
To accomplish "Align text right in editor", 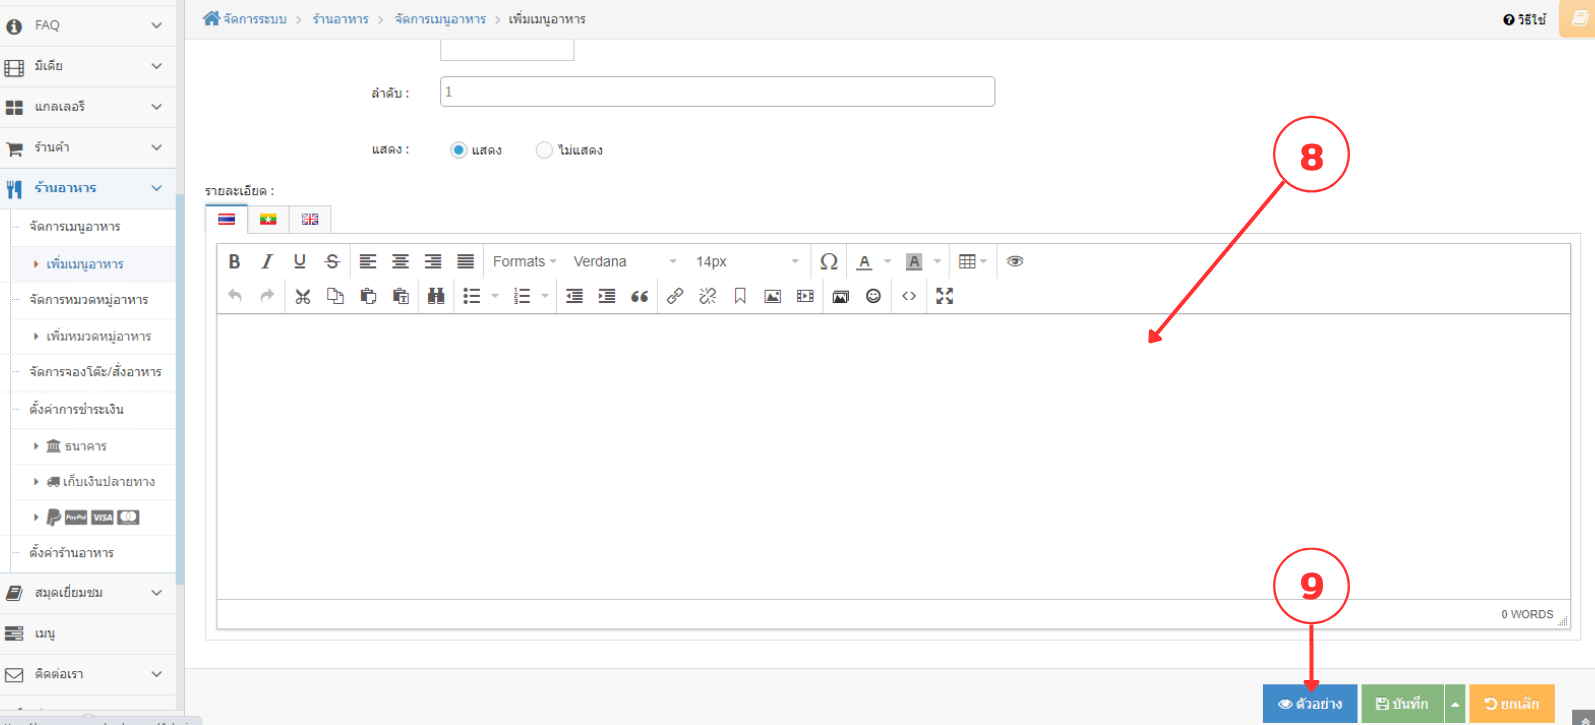I will 433,261.
